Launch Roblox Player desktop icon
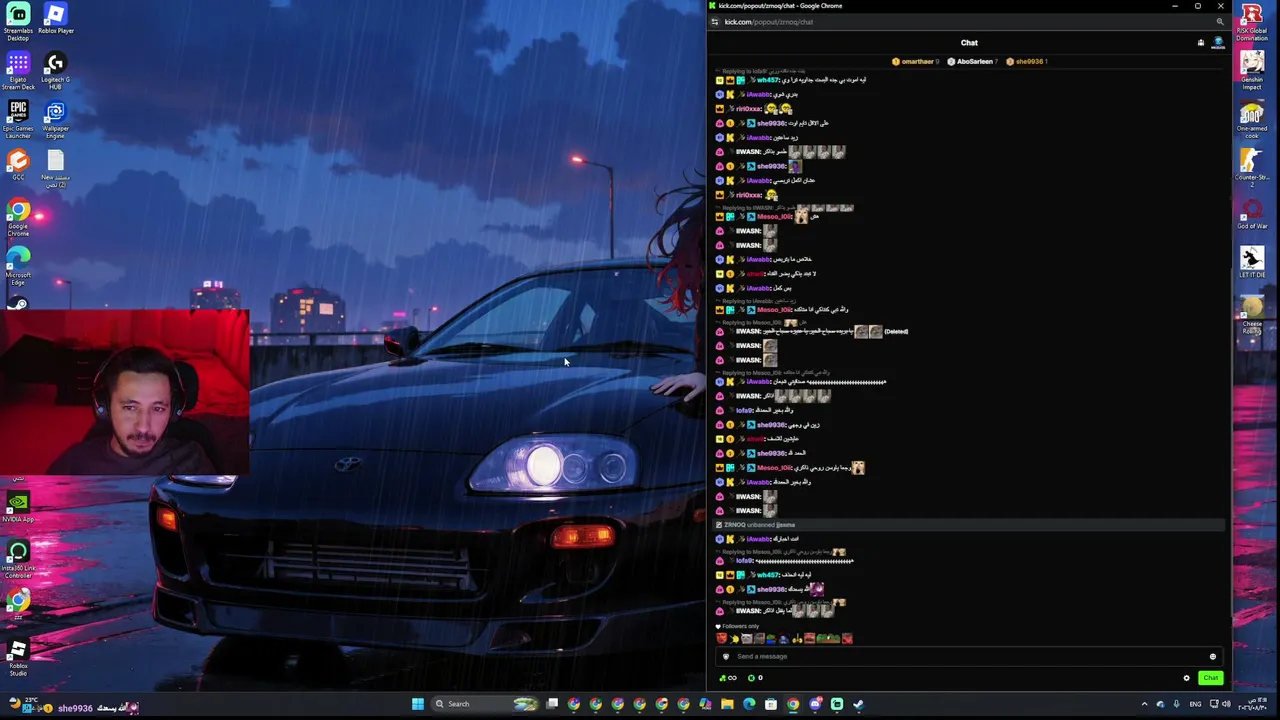 point(56,19)
